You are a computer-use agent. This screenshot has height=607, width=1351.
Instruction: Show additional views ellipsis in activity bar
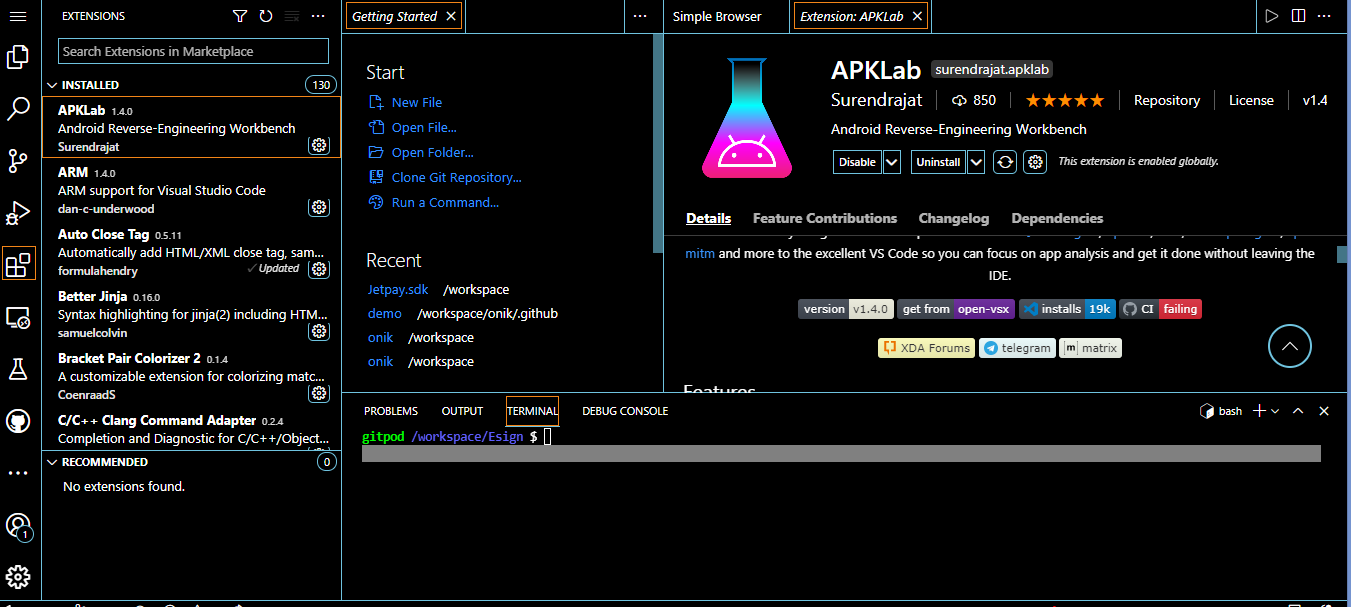point(18,472)
